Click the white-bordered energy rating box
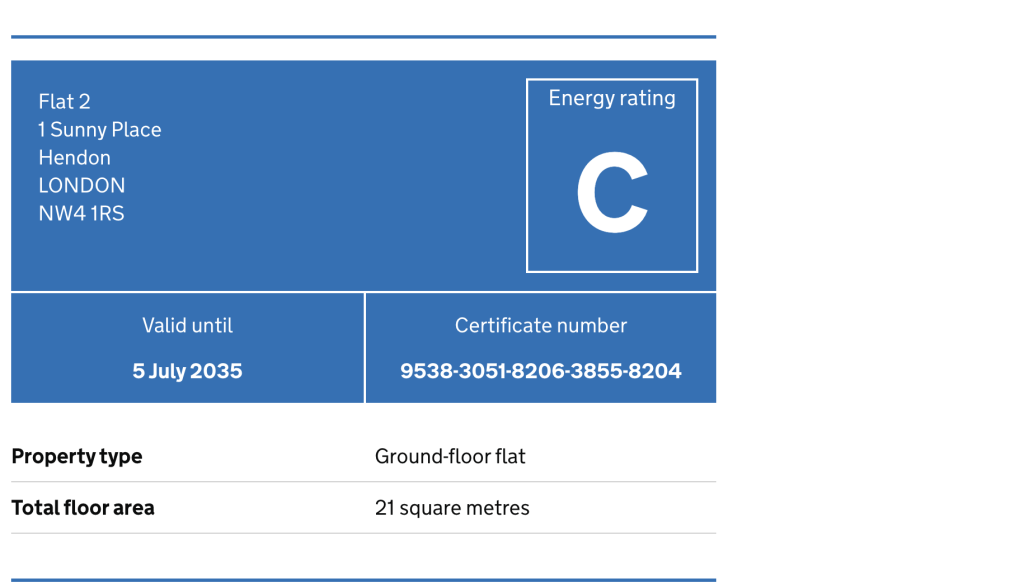The width and height of the screenshot is (1024, 583). 612,176
